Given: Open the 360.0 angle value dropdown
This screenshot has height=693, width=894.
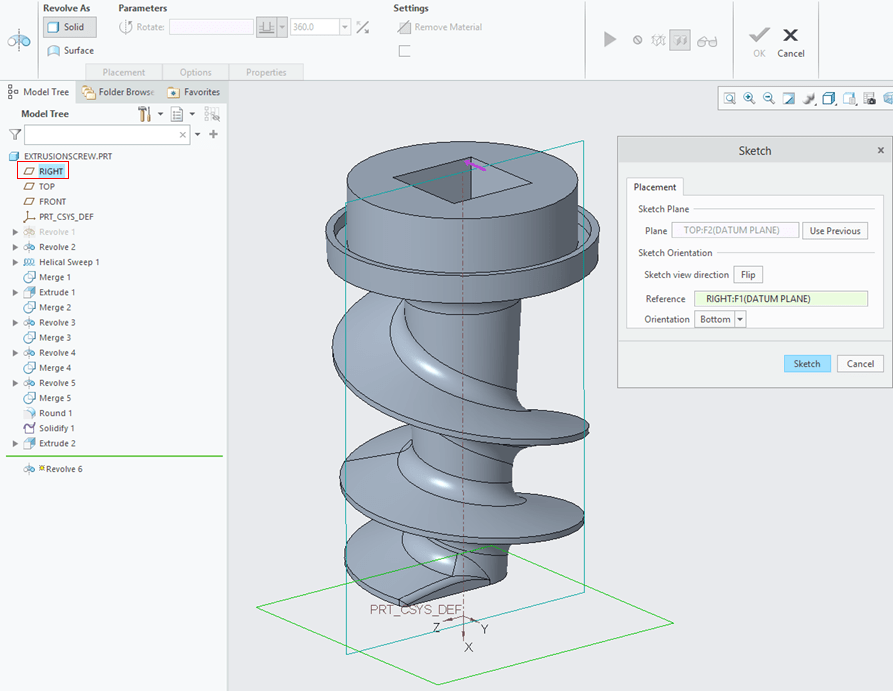Looking at the screenshot, I should click(x=345, y=28).
